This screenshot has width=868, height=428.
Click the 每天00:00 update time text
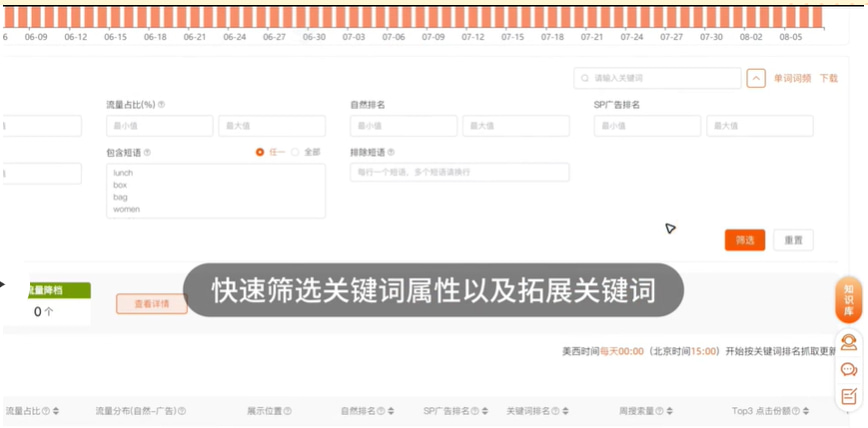click(x=622, y=352)
